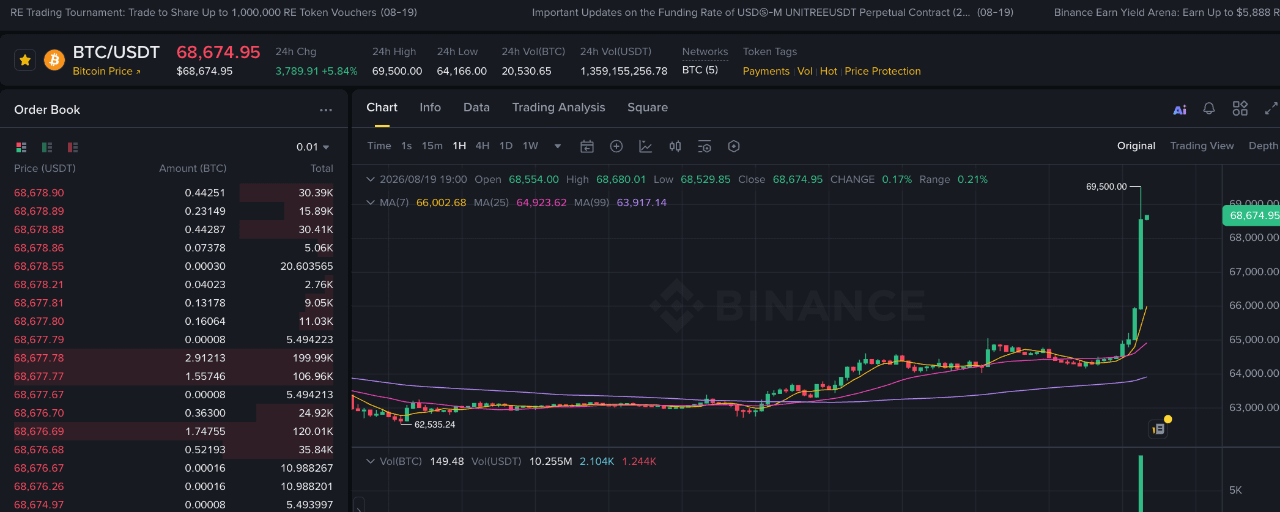Click the orange Bitcoin coin logo
Image resolution: width=1280 pixels, height=512 pixels.
pos(54,60)
